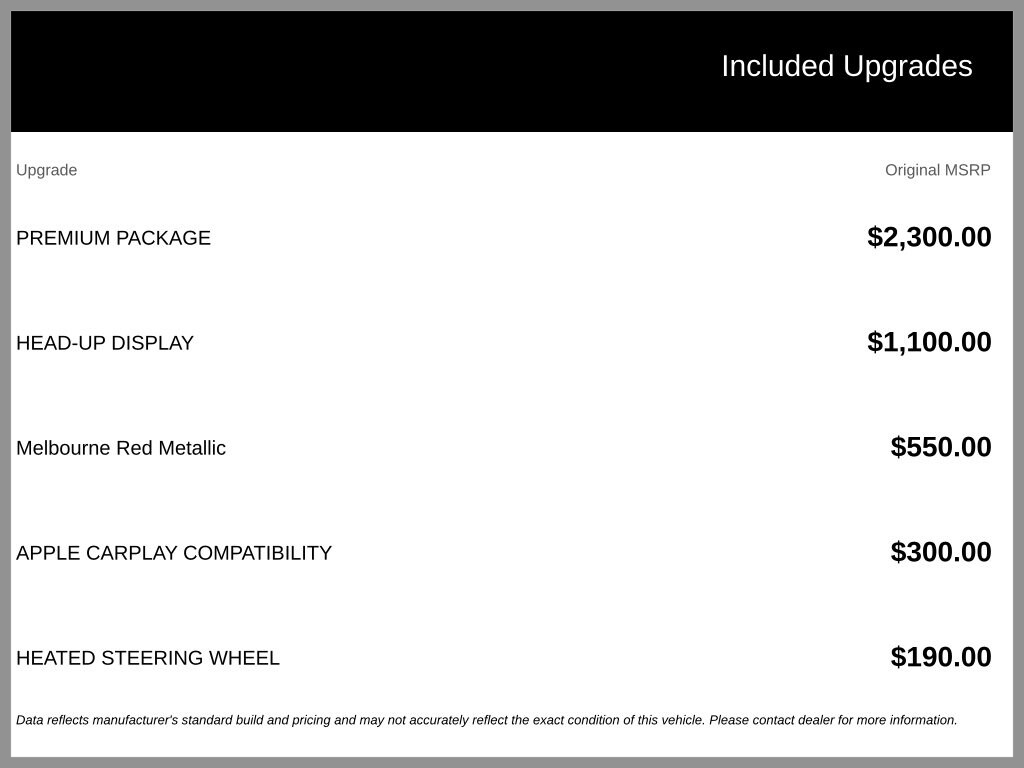Select the Upgrade column header
The height and width of the screenshot is (768, 1024).
pos(46,170)
